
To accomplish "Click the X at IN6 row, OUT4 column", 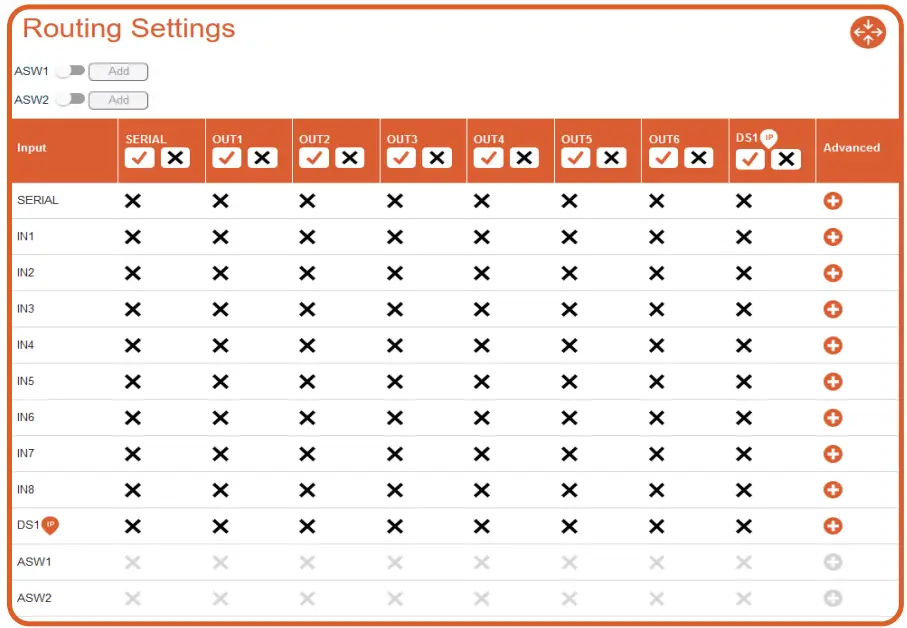I will pos(482,418).
